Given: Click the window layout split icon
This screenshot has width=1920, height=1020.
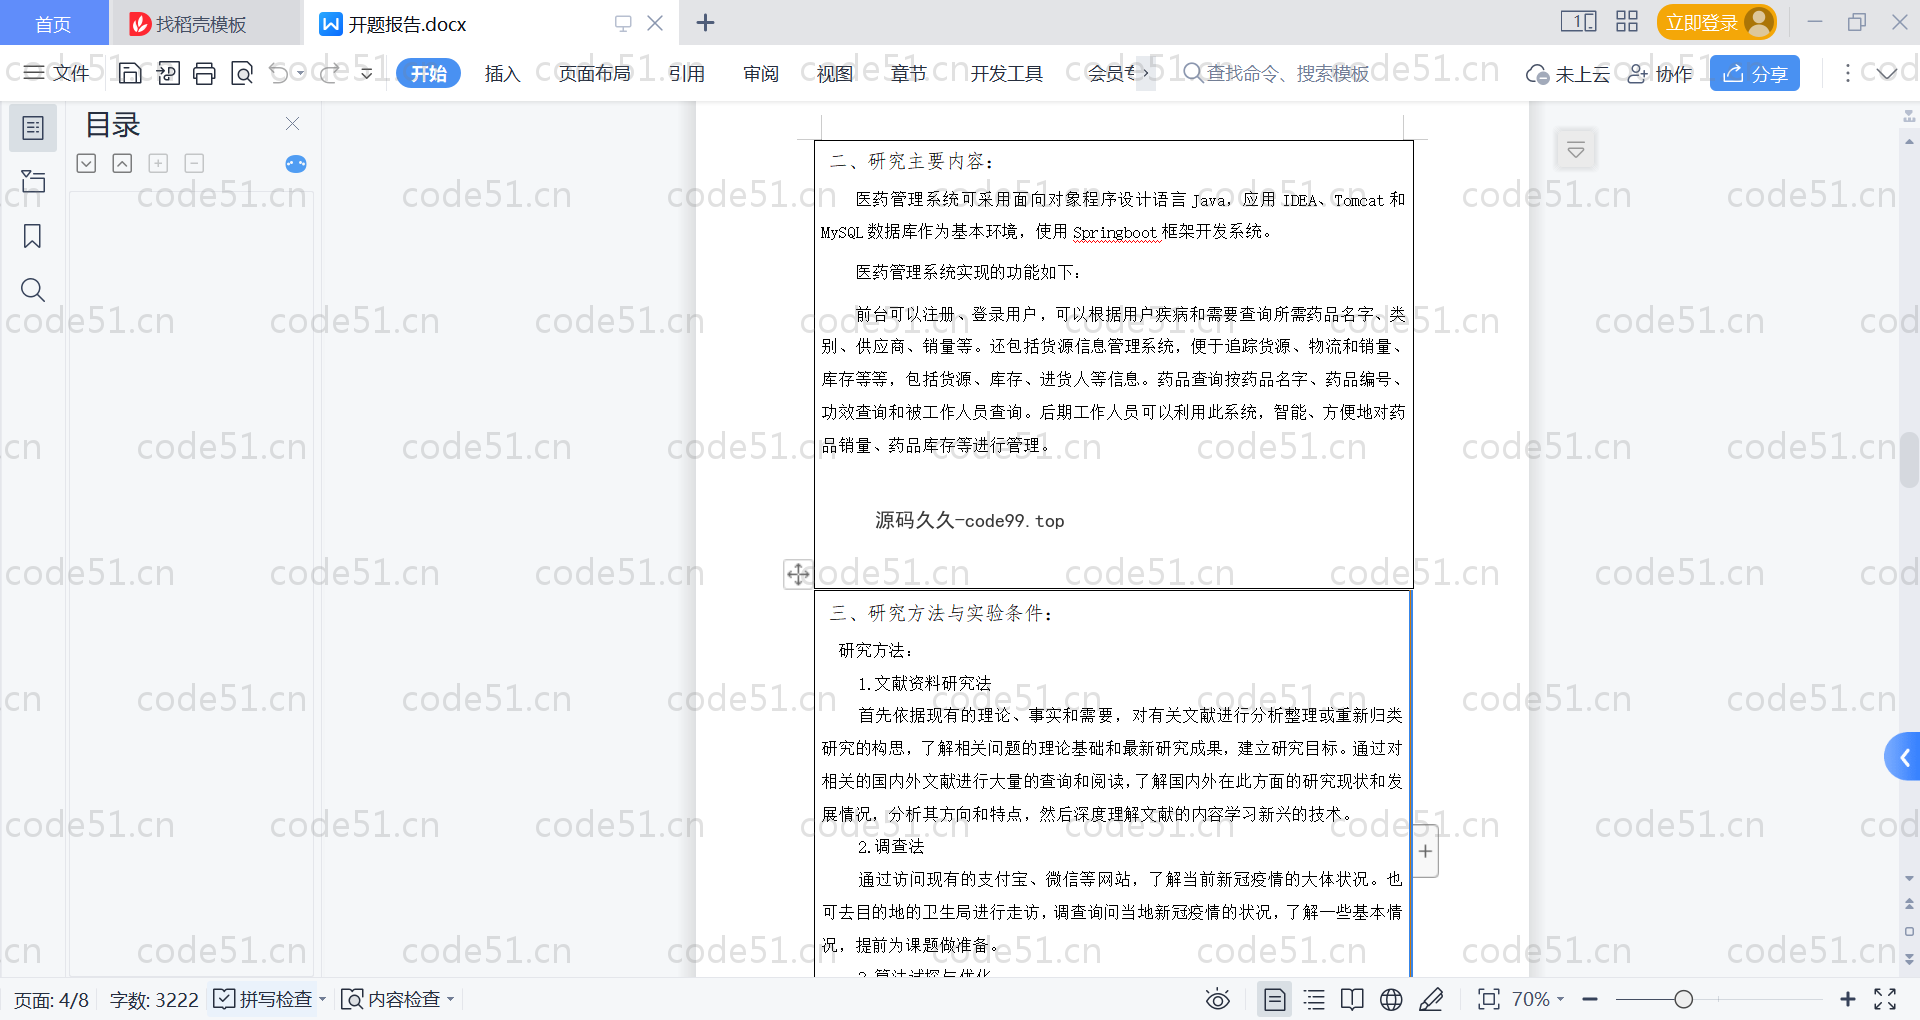Looking at the screenshot, I should pos(1578,21).
